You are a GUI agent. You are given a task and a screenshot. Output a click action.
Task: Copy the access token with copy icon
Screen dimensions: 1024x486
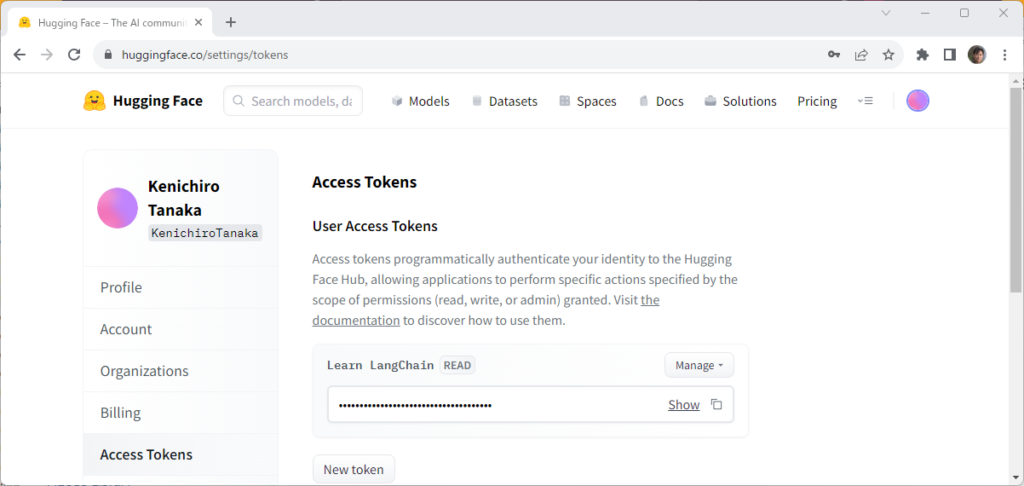pos(716,405)
